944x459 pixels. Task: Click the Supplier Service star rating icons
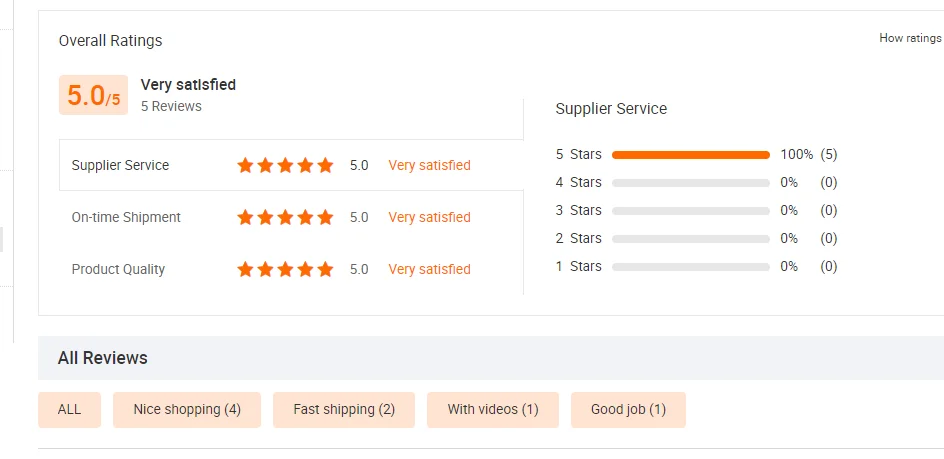click(x=285, y=166)
